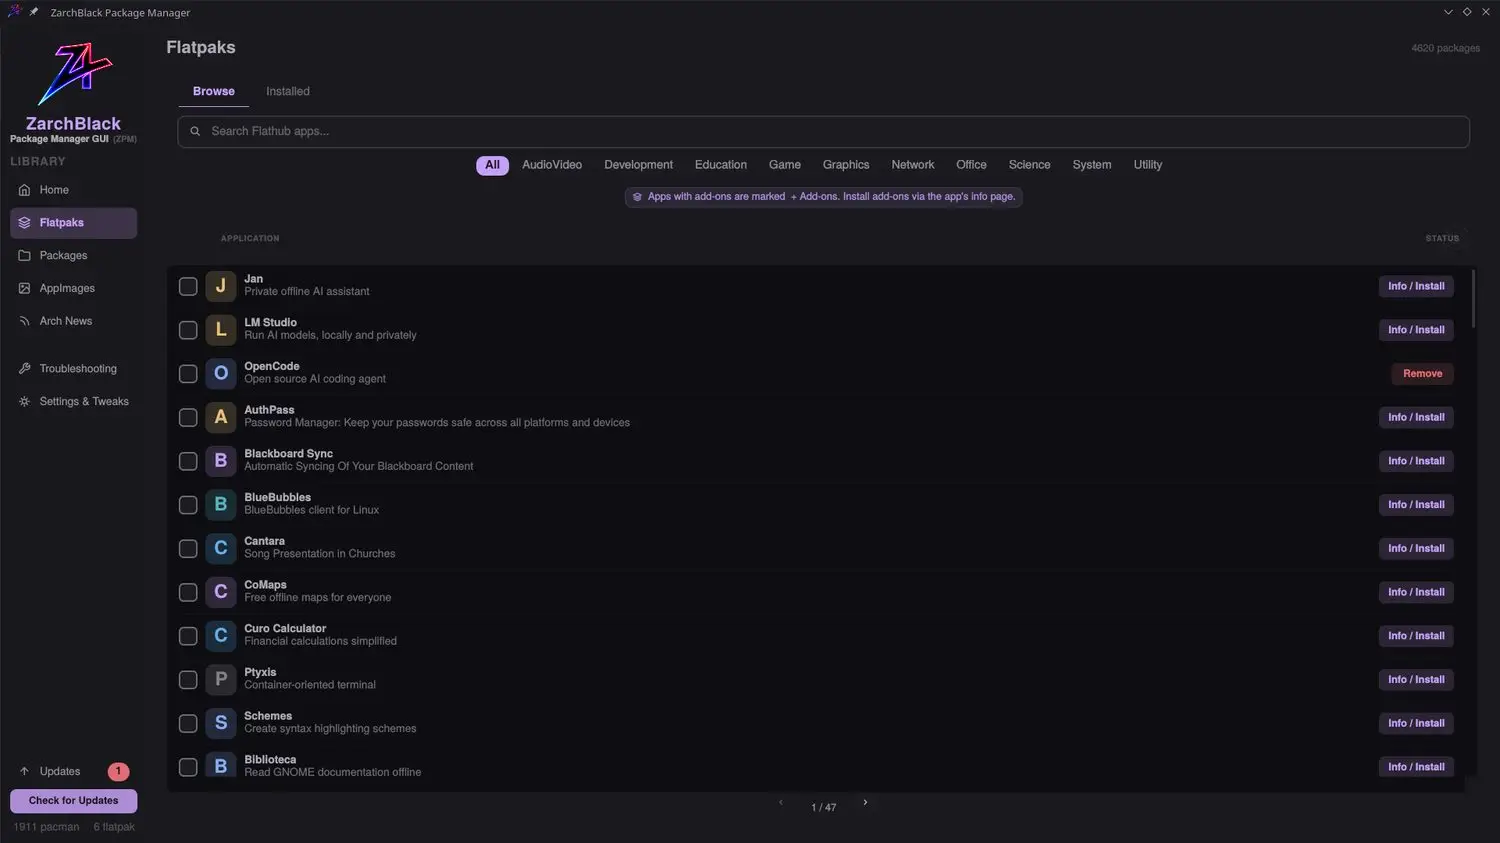Viewport: 1500px width, 843px height.
Task: Switch to the Installed tab
Action: [288, 91]
